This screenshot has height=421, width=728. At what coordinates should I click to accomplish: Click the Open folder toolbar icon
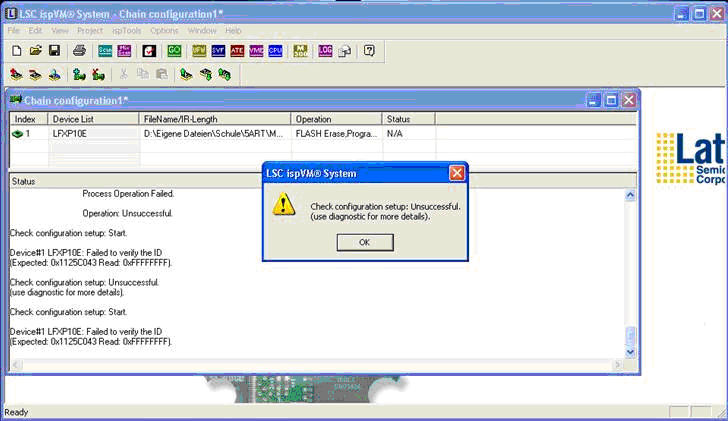[36, 51]
